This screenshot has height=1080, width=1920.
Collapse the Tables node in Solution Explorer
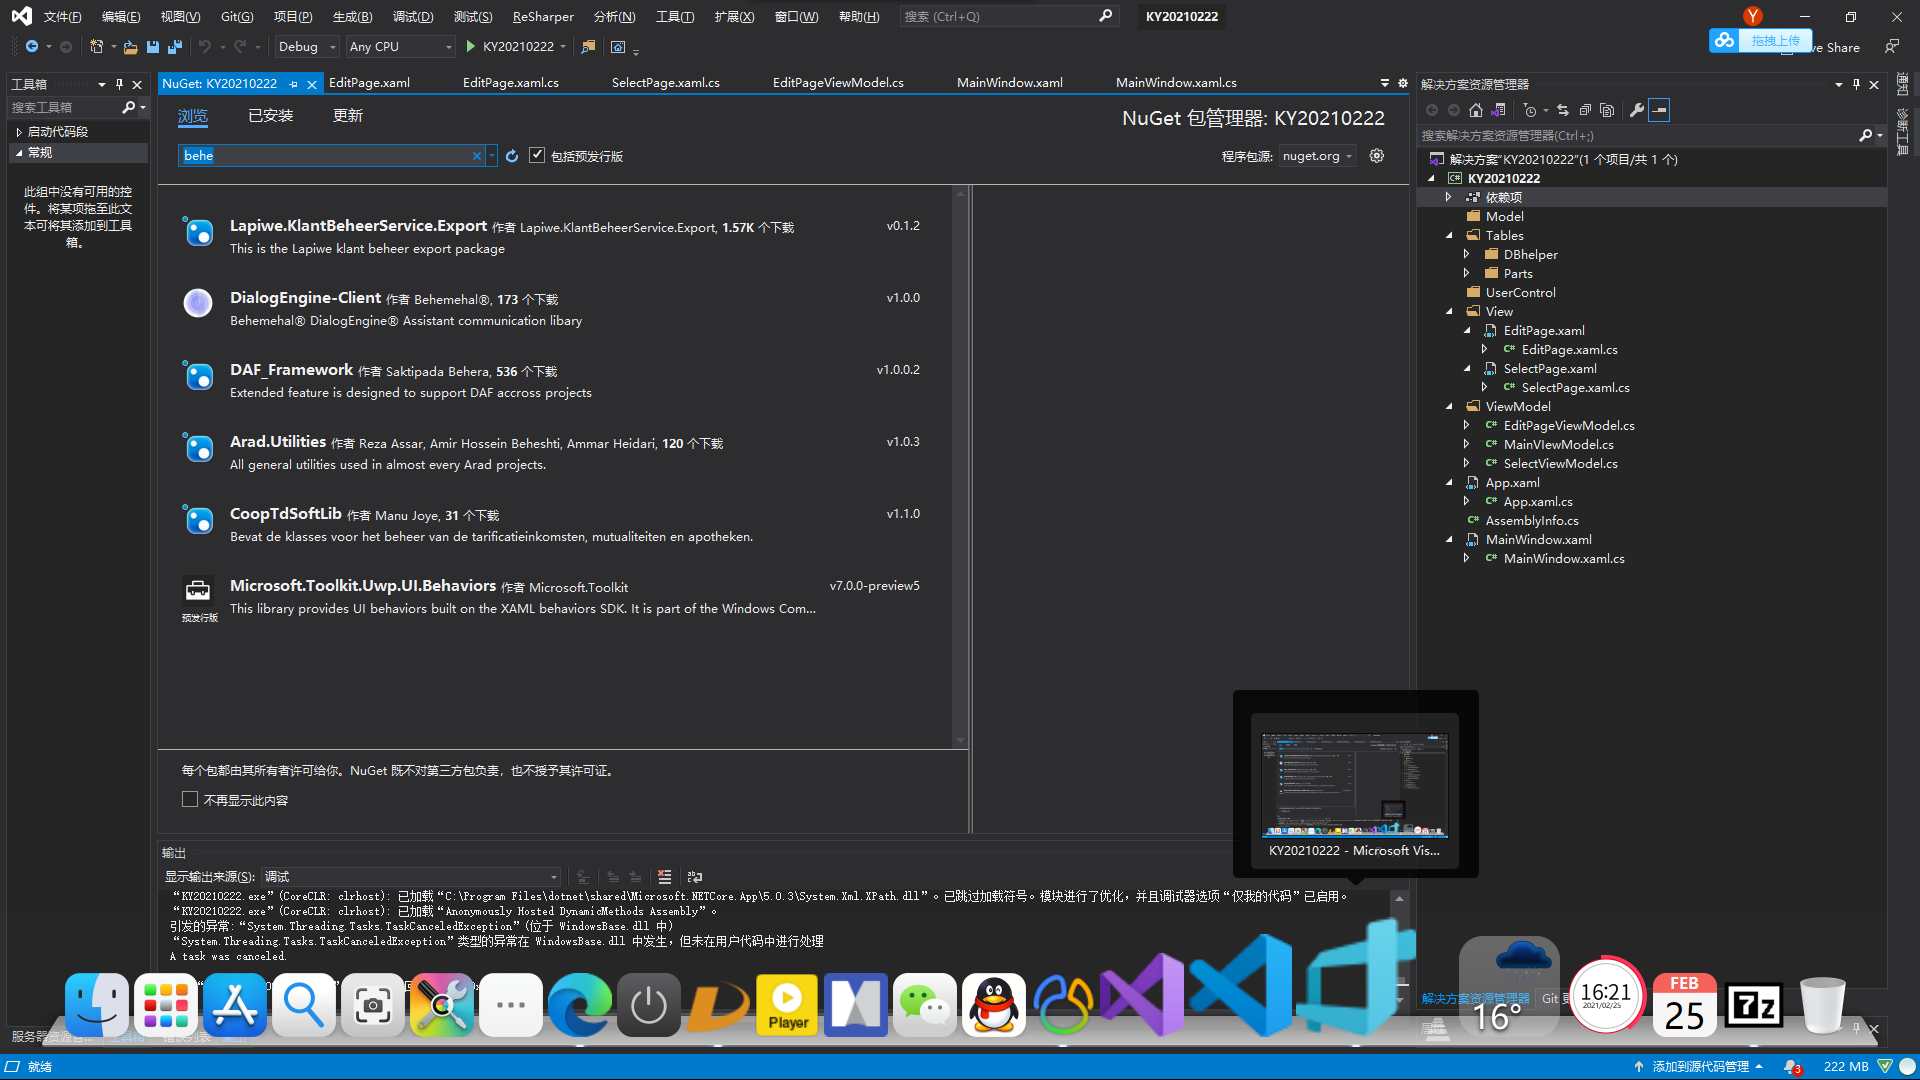[x=1448, y=235]
